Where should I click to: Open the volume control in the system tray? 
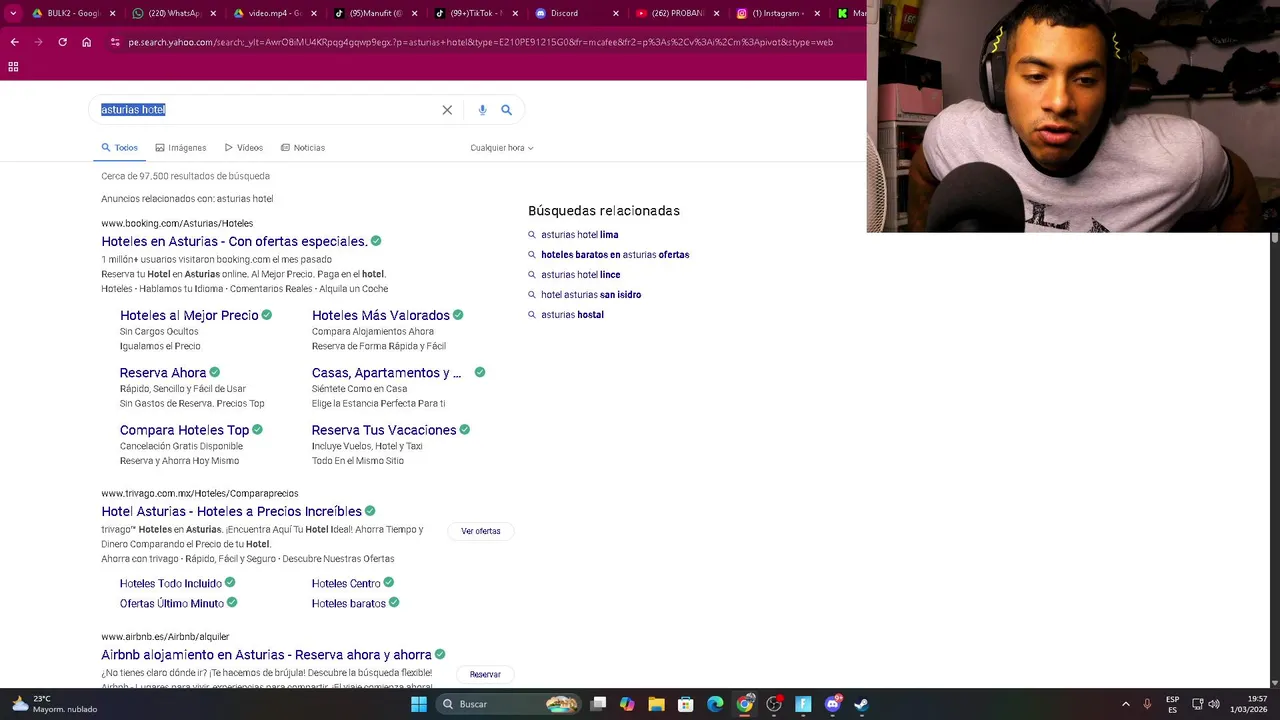[x=1214, y=704]
